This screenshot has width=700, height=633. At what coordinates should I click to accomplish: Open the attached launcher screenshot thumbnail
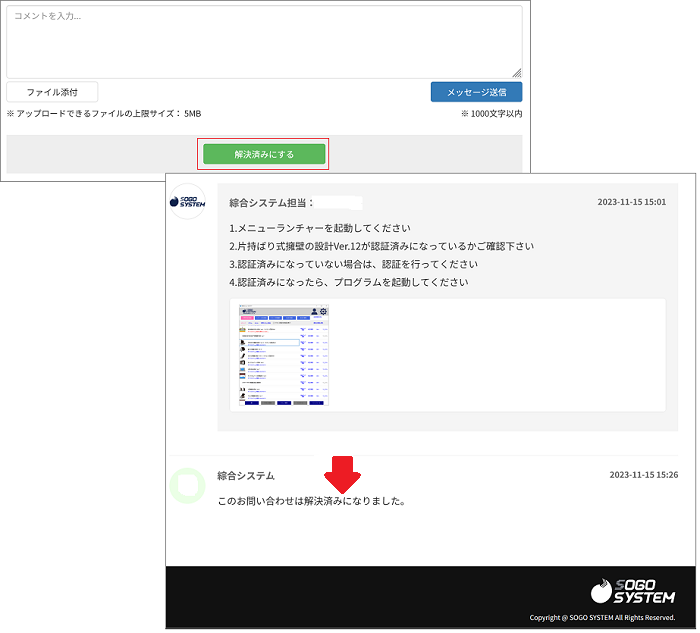(x=284, y=355)
